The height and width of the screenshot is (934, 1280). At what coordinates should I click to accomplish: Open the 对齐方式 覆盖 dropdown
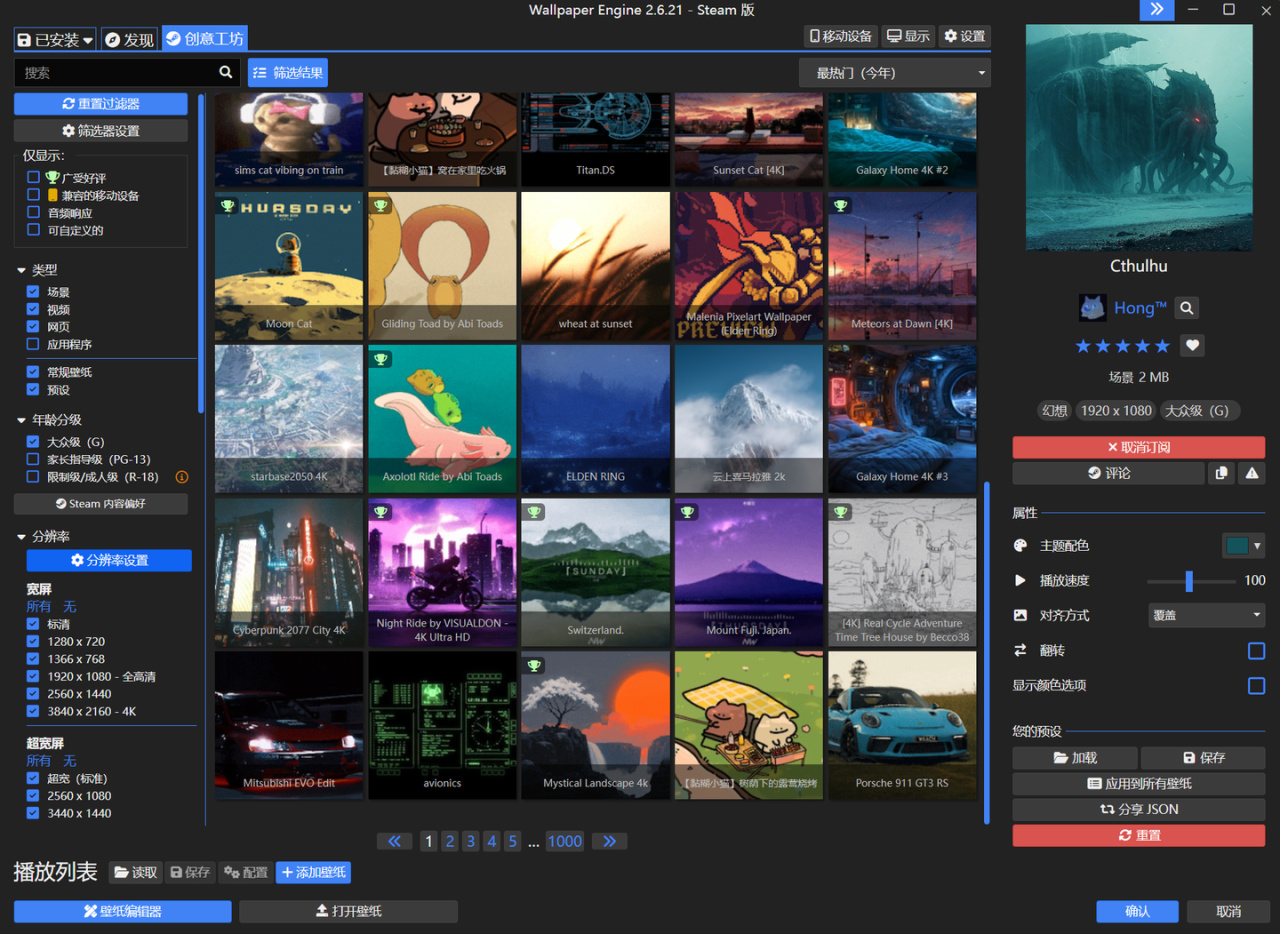1206,616
